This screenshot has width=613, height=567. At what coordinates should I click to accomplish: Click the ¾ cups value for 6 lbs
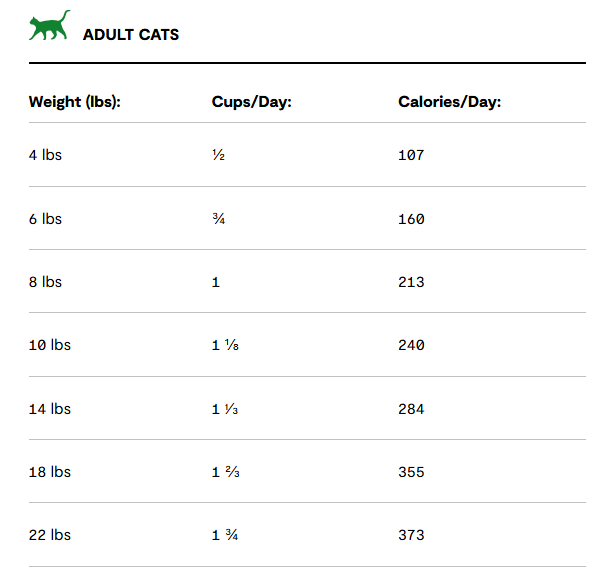(x=219, y=219)
